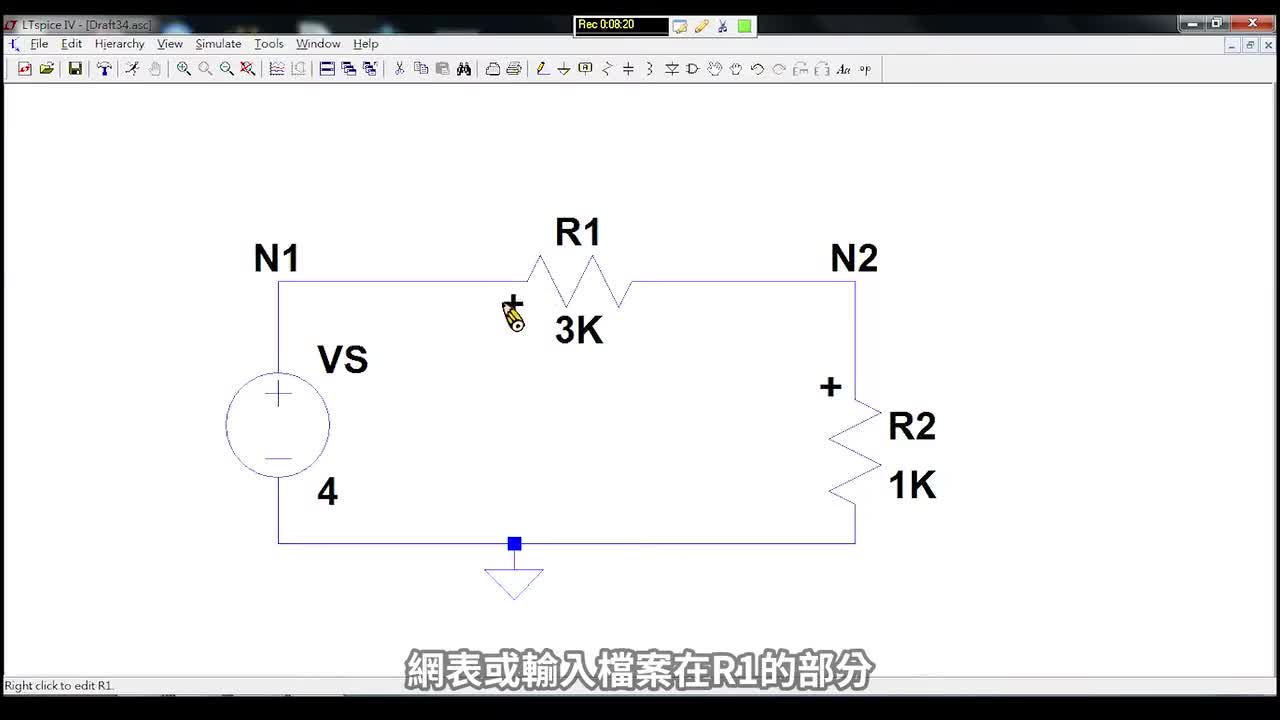Click the New Schematic toolbar icon
The image size is (1280, 720).
[x=25, y=69]
